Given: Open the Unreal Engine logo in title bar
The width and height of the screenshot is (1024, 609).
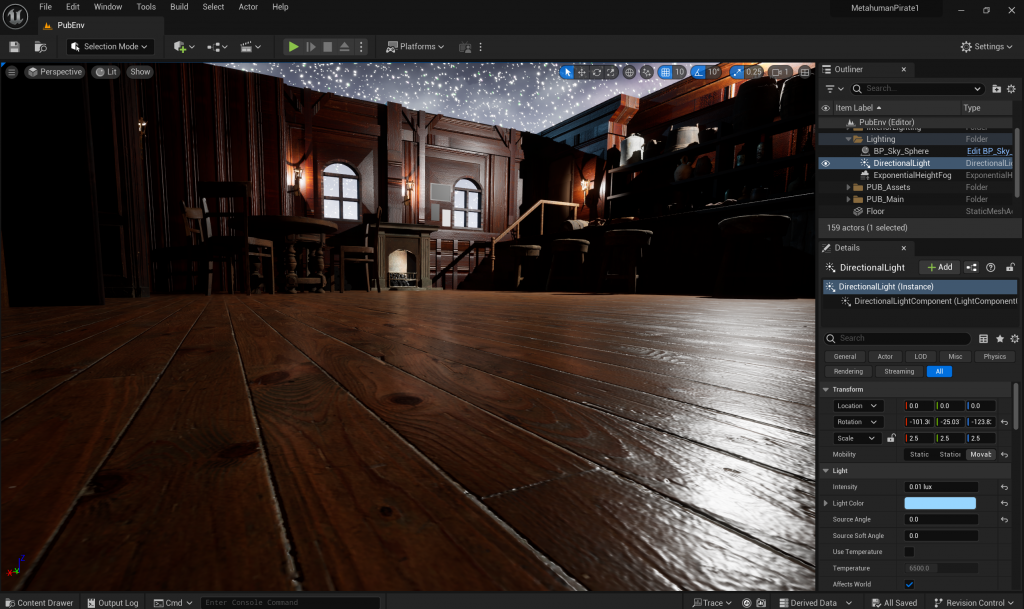Looking at the screenshot, I should tap(15, 16).
